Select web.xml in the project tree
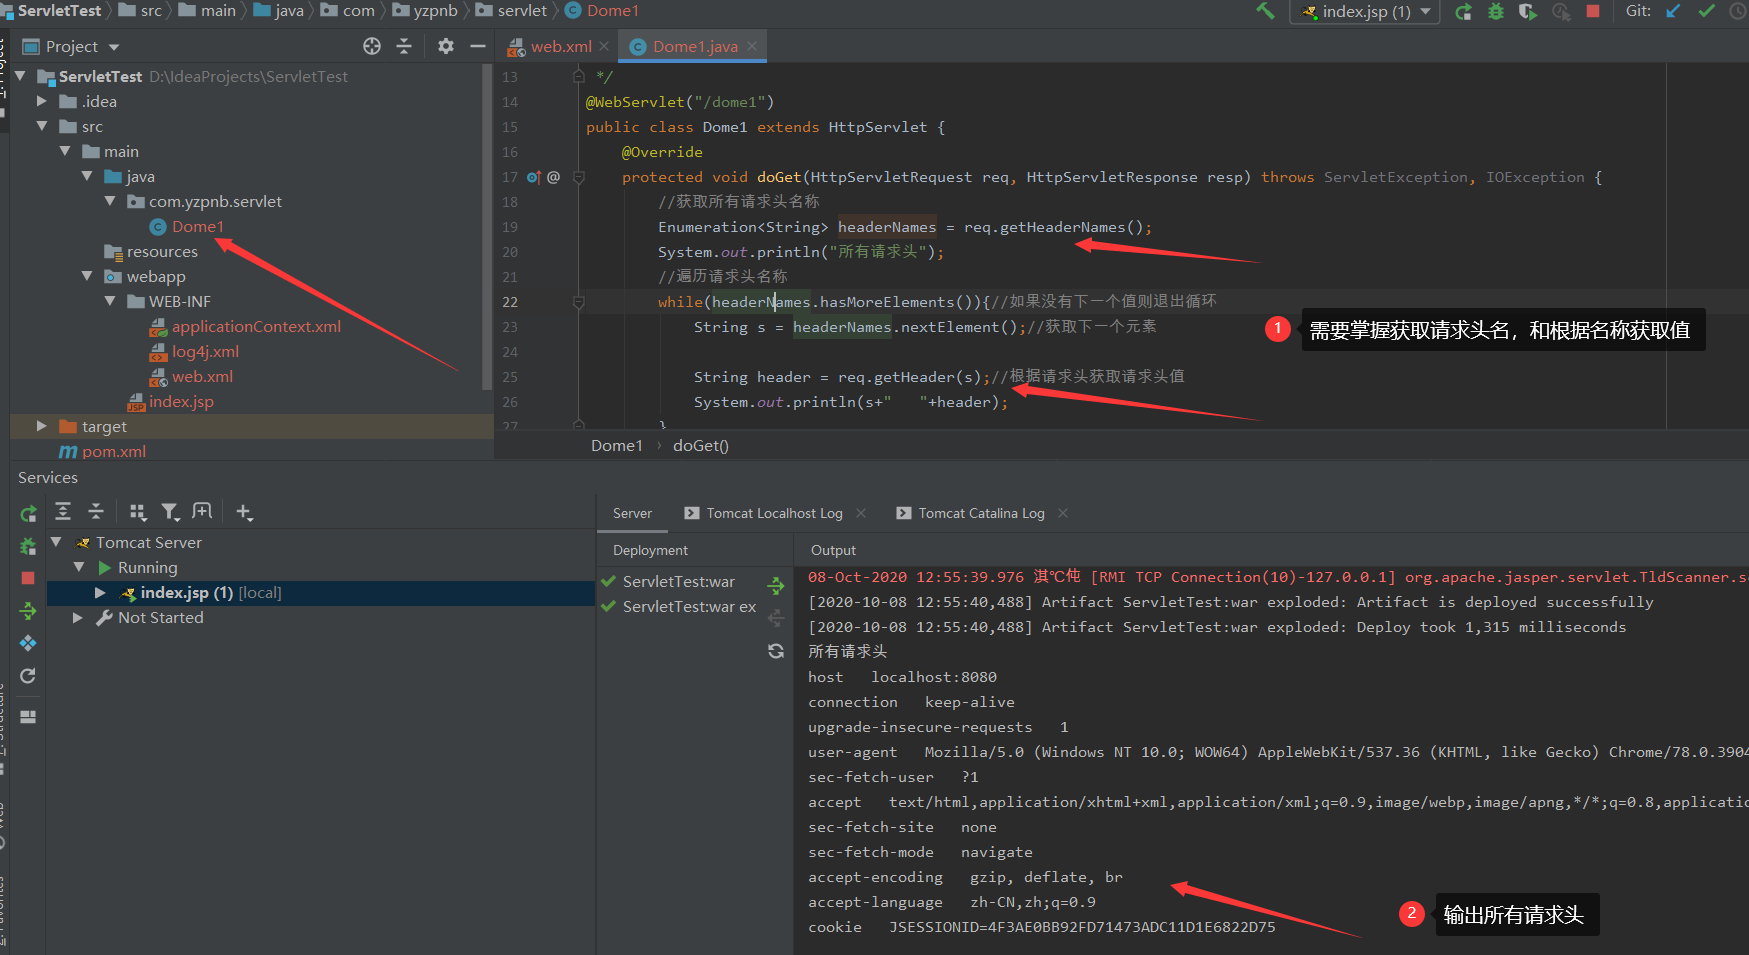 [202, 377]
